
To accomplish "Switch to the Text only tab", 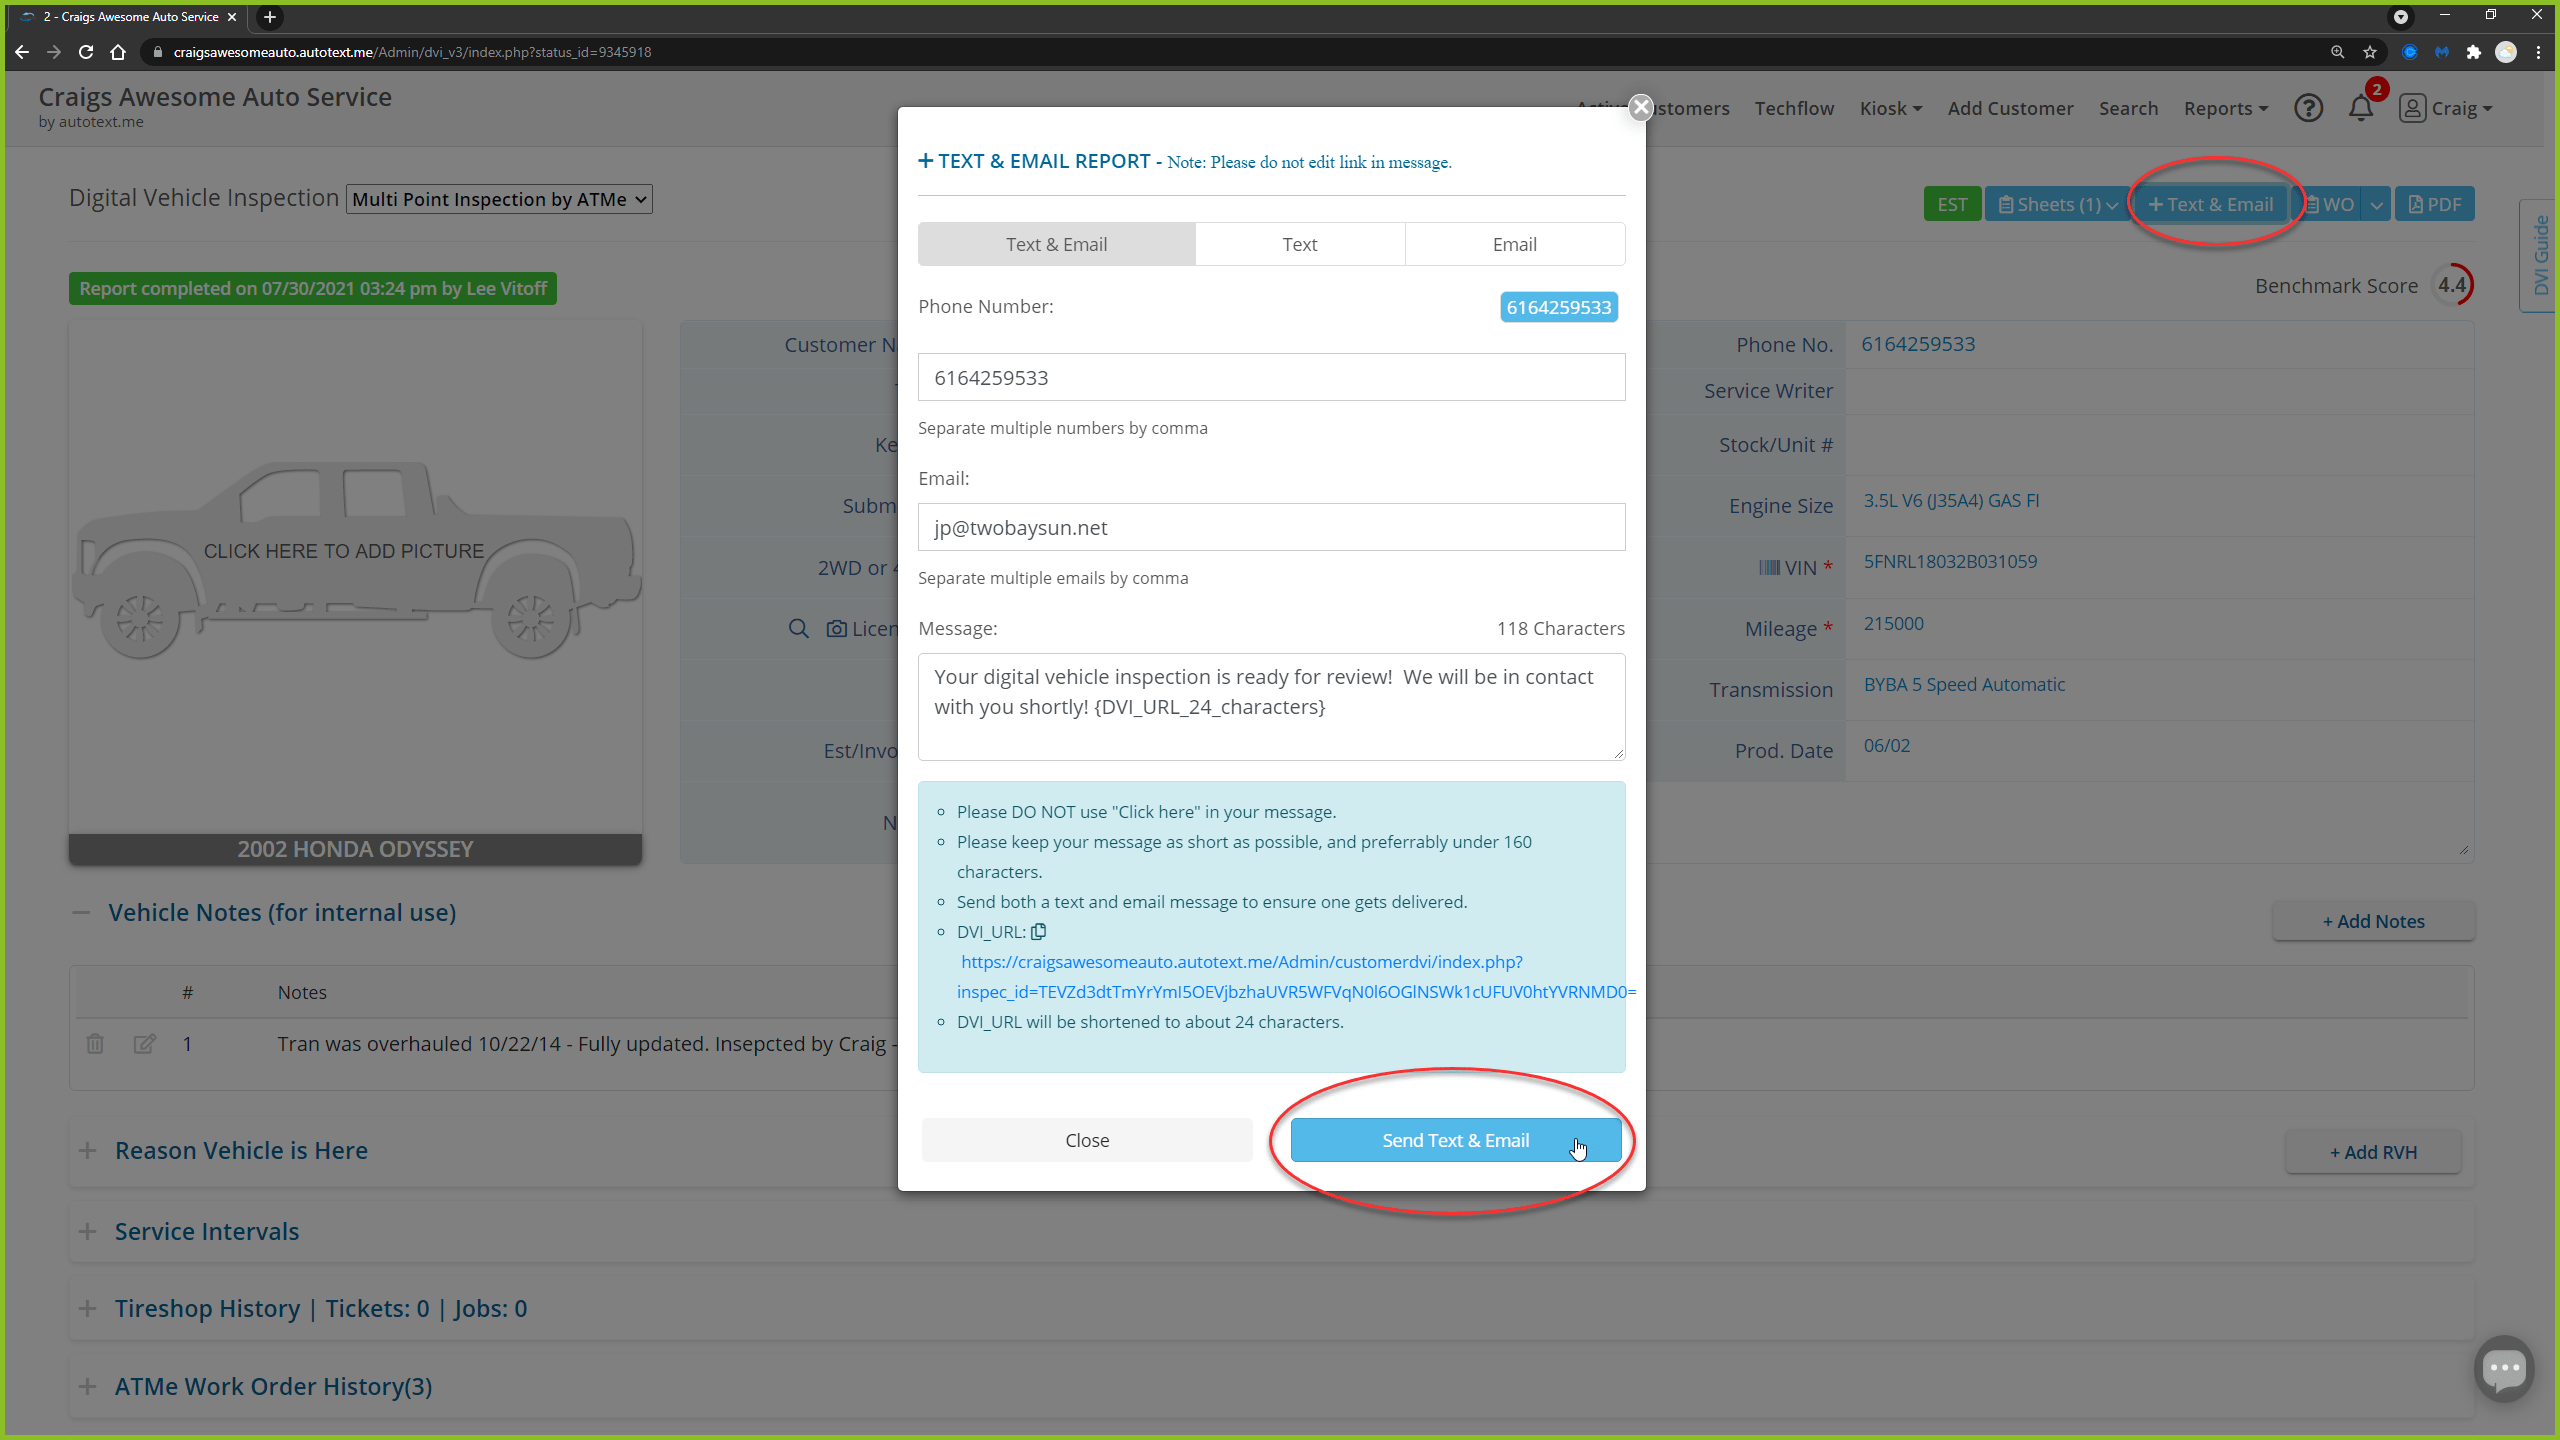I will tap(1299, 244).
